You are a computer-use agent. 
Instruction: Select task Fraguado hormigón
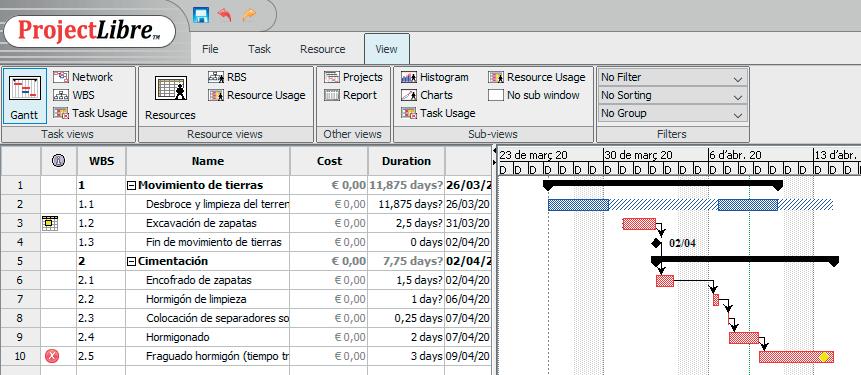pyautogui.click(x=217, y=356)
